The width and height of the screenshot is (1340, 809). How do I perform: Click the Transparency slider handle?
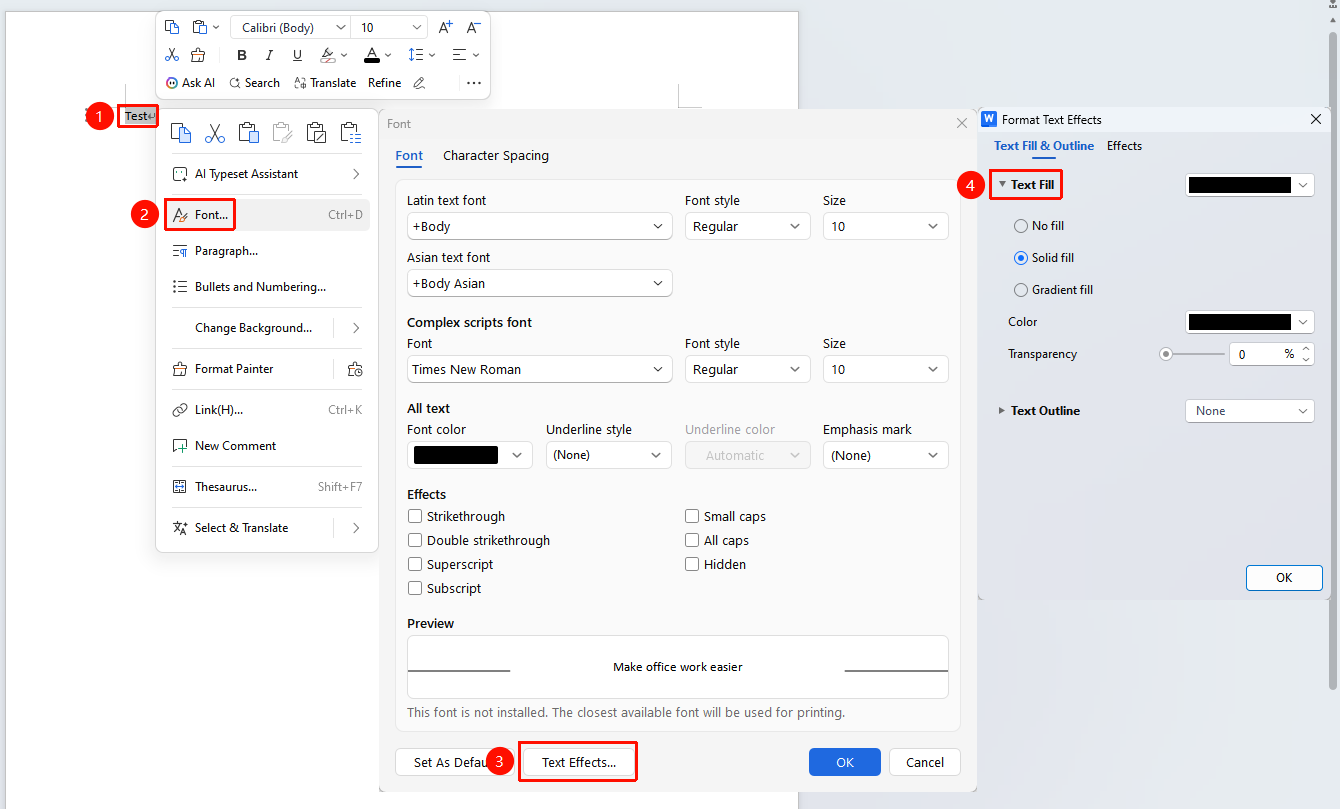tap(1165, 354)
